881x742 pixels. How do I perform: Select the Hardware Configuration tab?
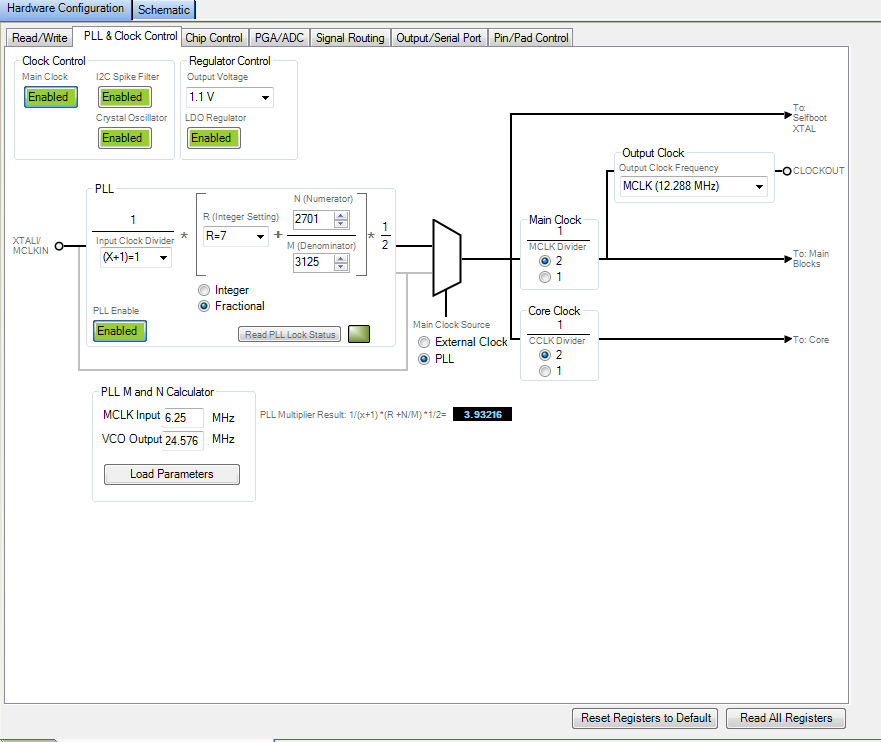pos(65,8)
